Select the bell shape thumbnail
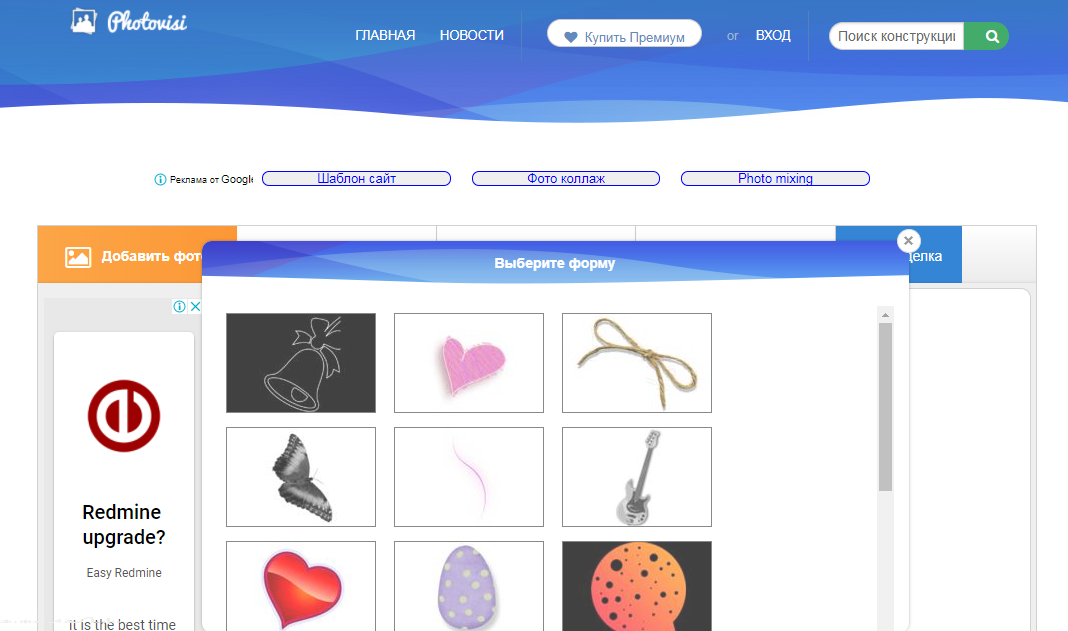The image size is (1068, 631). click(x=301, y=363)
